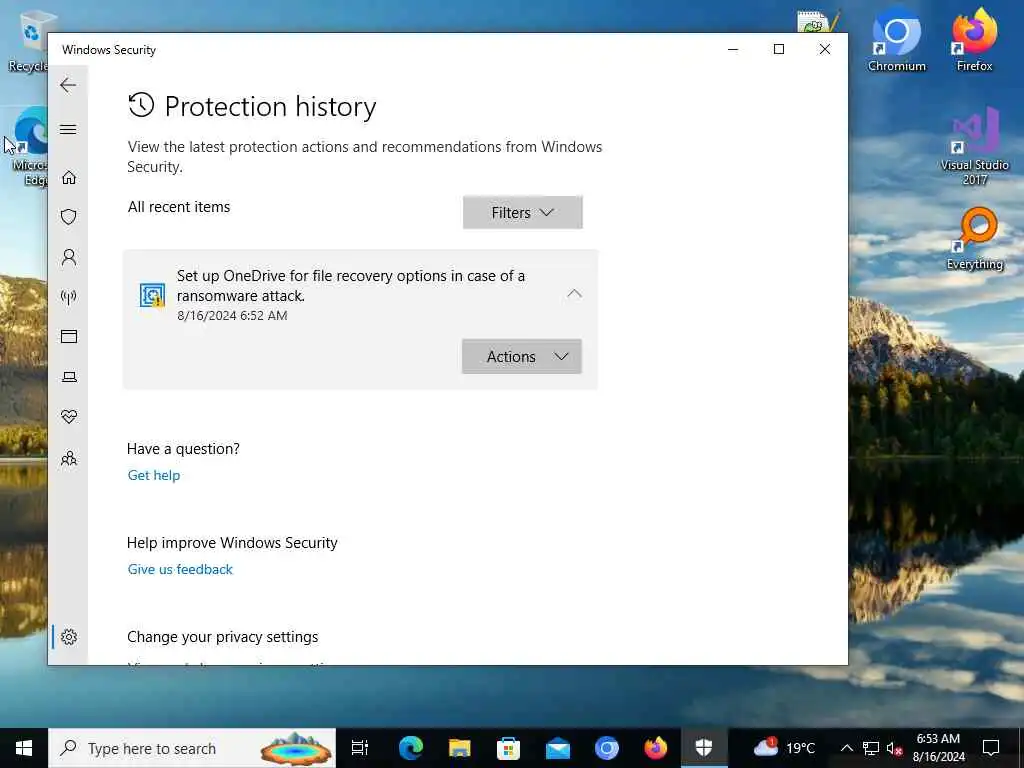The width and height of the screenshot is (1024, 768).
Task: Maximize the Windows Security window
Action: point(778,49)
